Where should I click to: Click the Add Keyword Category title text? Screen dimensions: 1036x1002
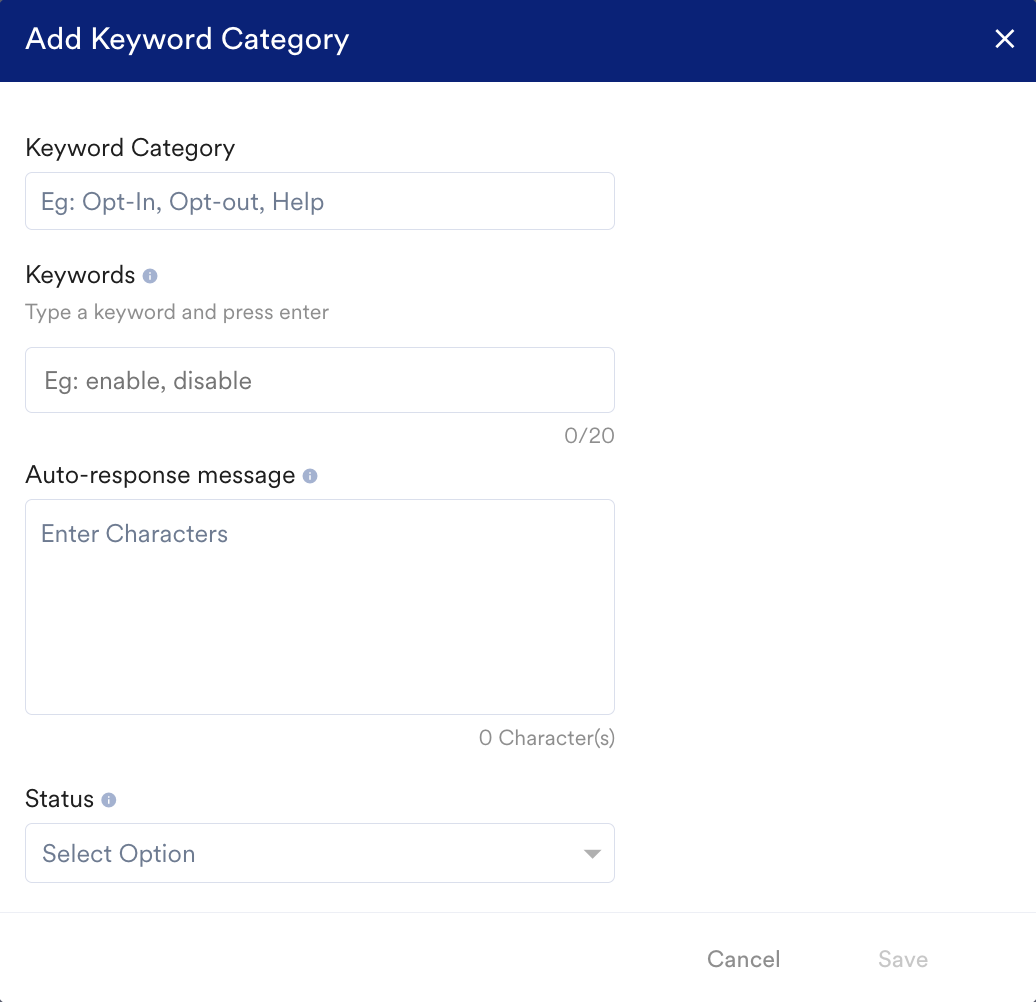pos(187,40)
